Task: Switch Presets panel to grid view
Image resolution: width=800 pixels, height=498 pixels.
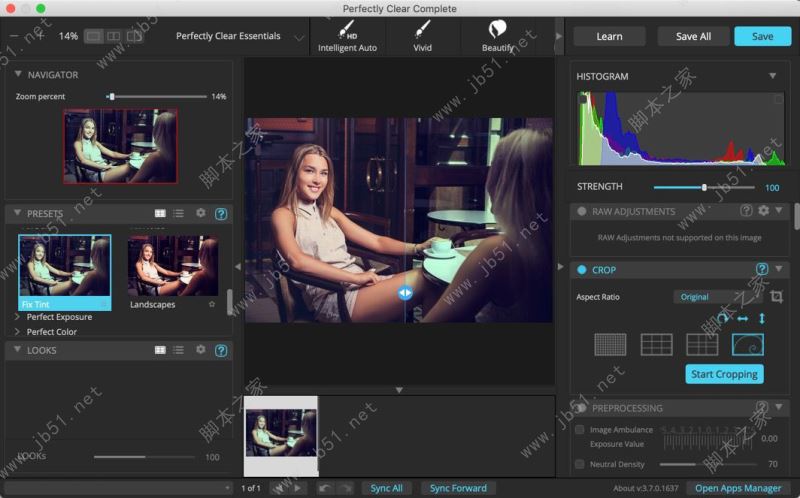Action: tap(160, 213)
